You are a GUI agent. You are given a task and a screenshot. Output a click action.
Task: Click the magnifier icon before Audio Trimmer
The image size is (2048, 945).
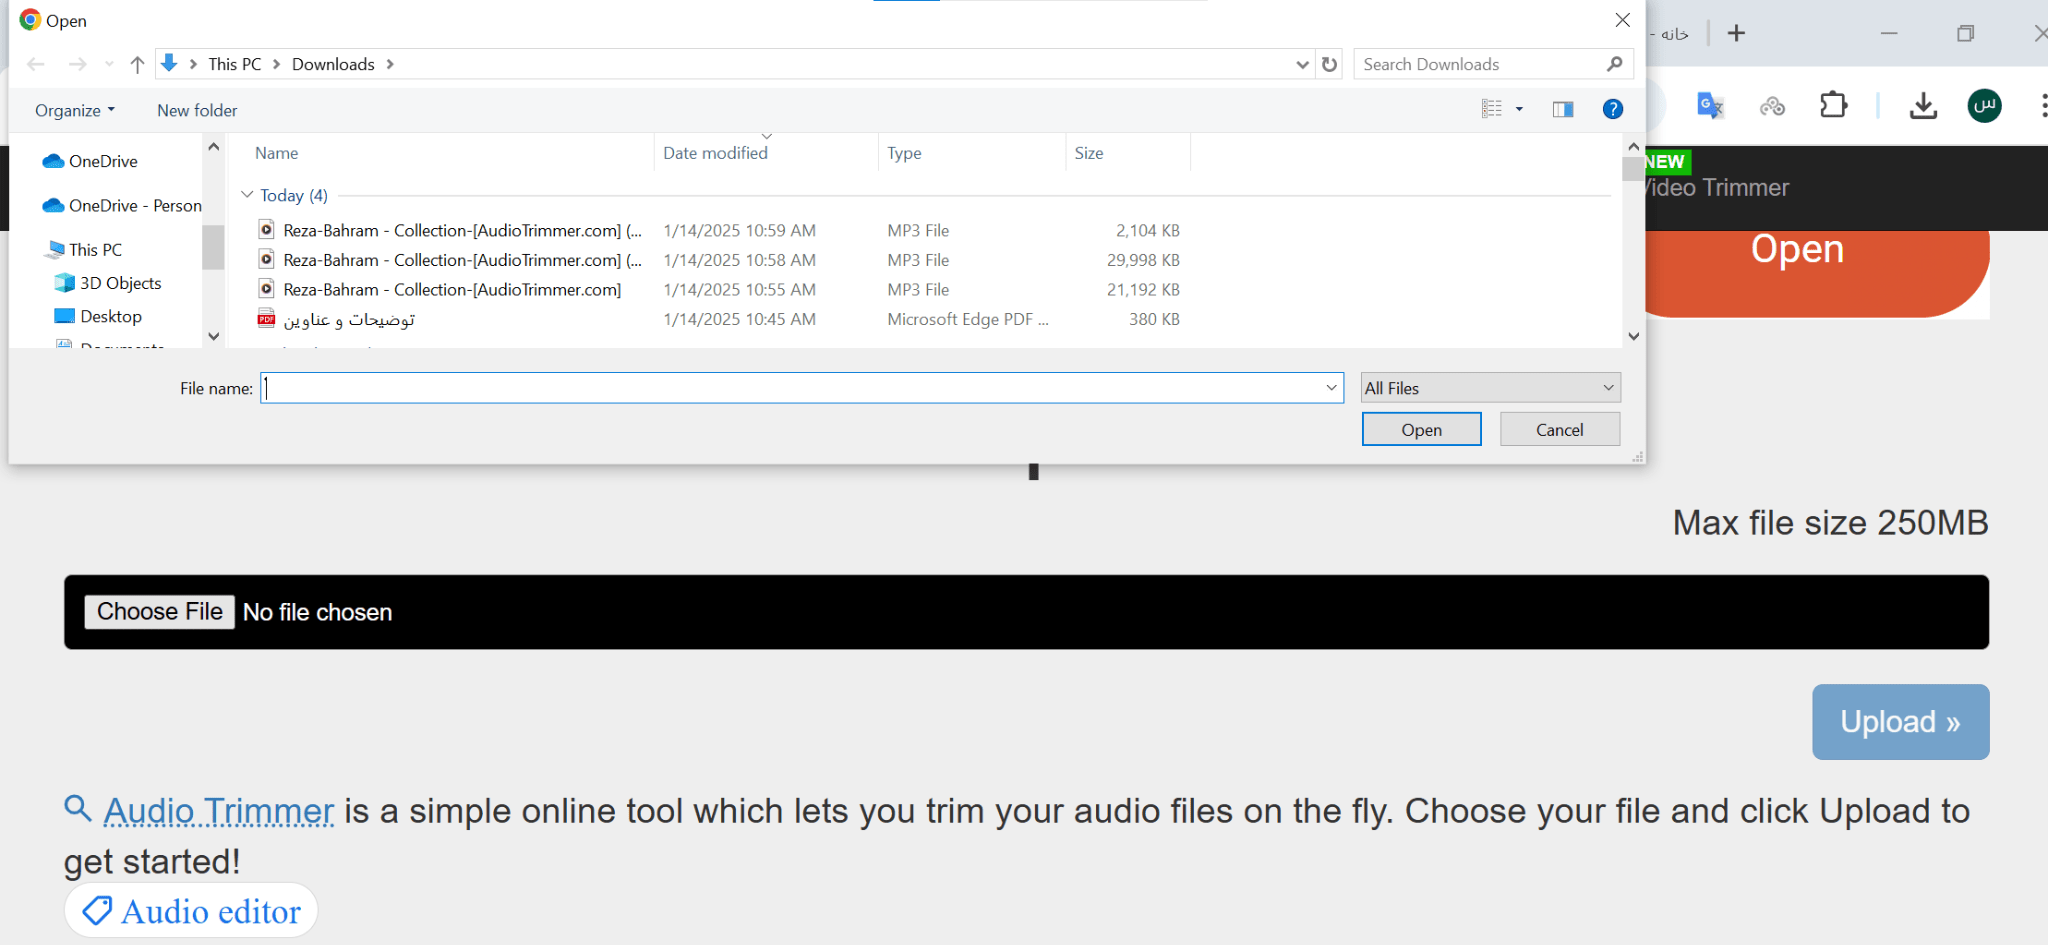[78, 807]
